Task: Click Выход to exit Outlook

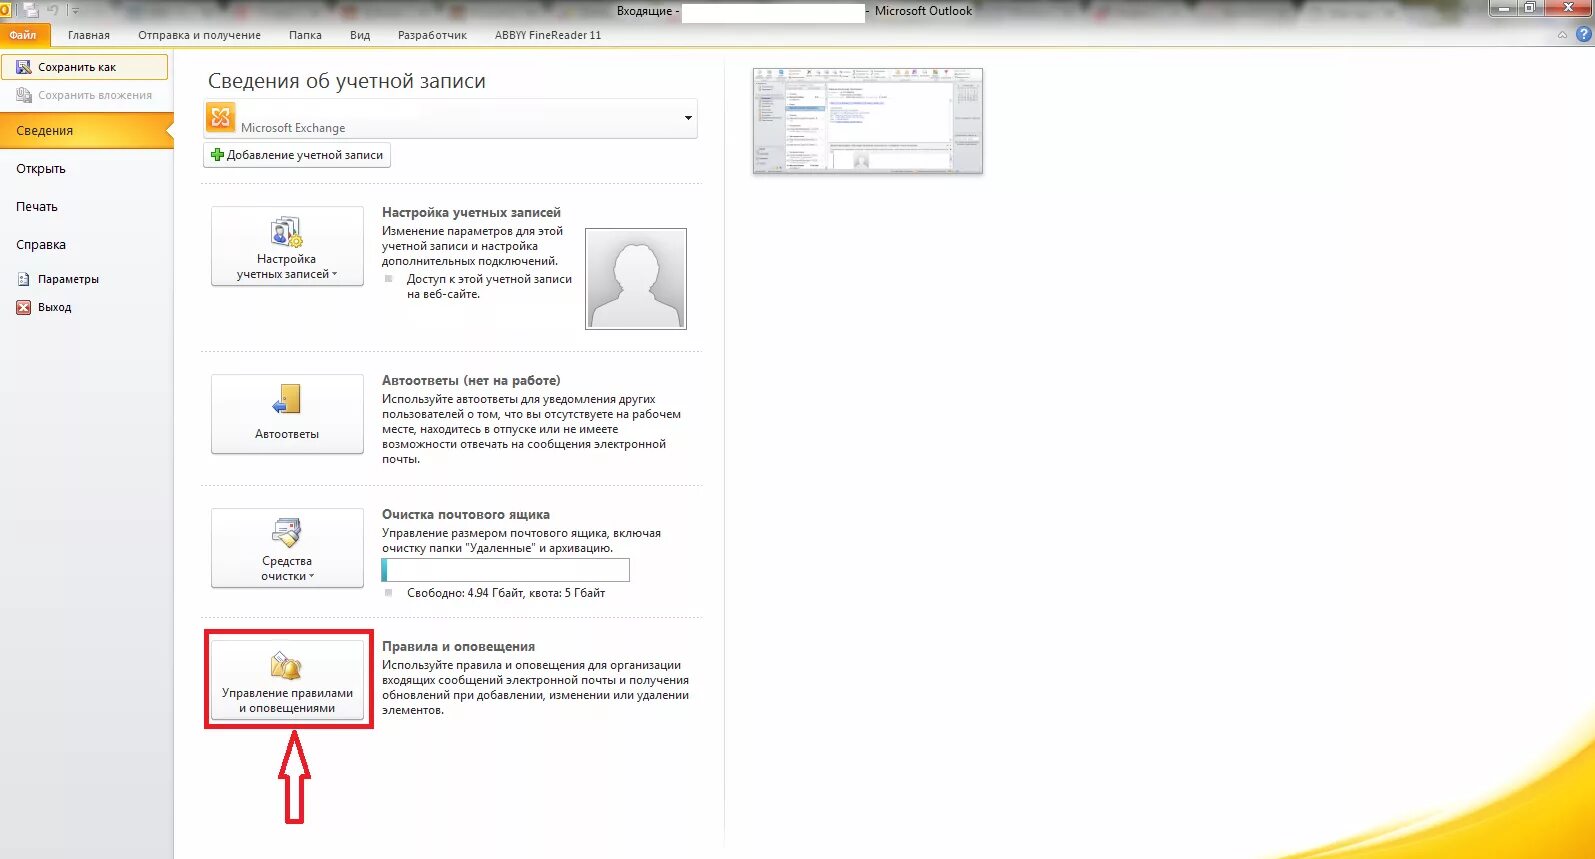Action: click(54, 307)
